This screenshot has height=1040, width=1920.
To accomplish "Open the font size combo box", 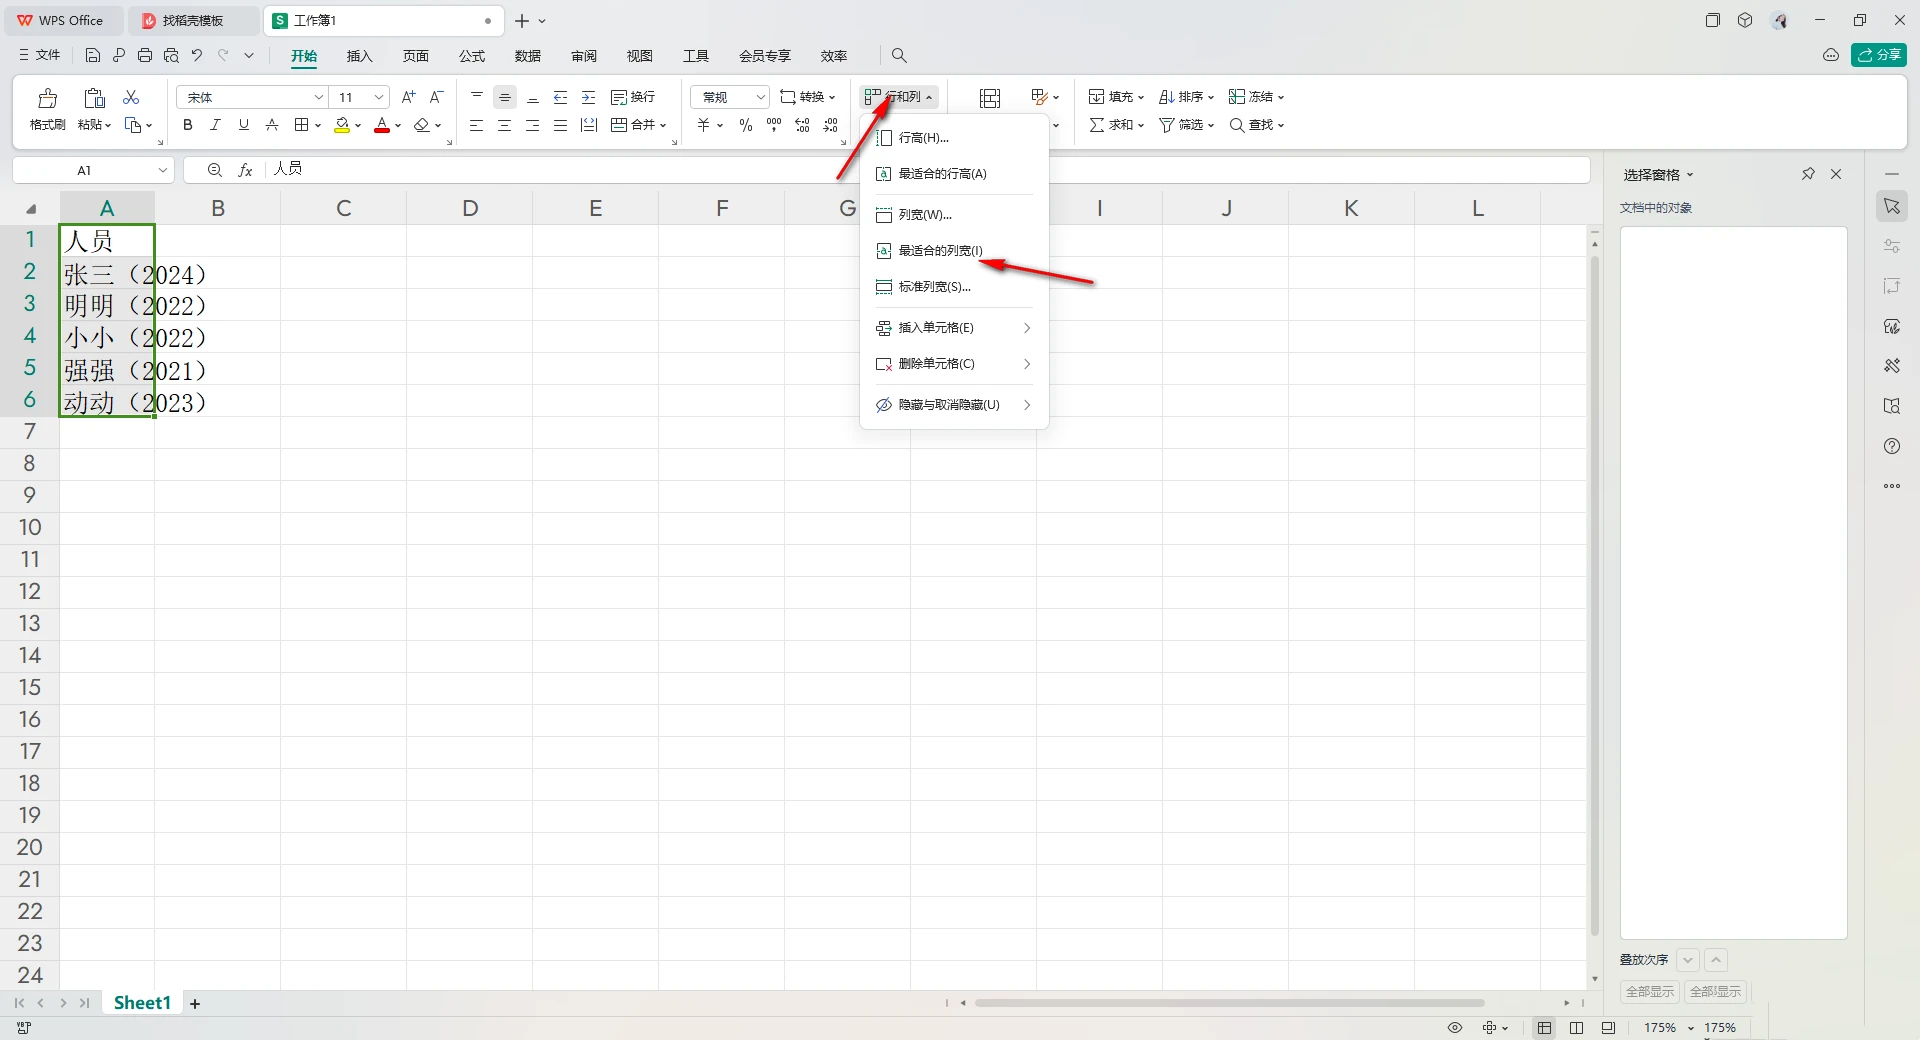I will (361, 97).
